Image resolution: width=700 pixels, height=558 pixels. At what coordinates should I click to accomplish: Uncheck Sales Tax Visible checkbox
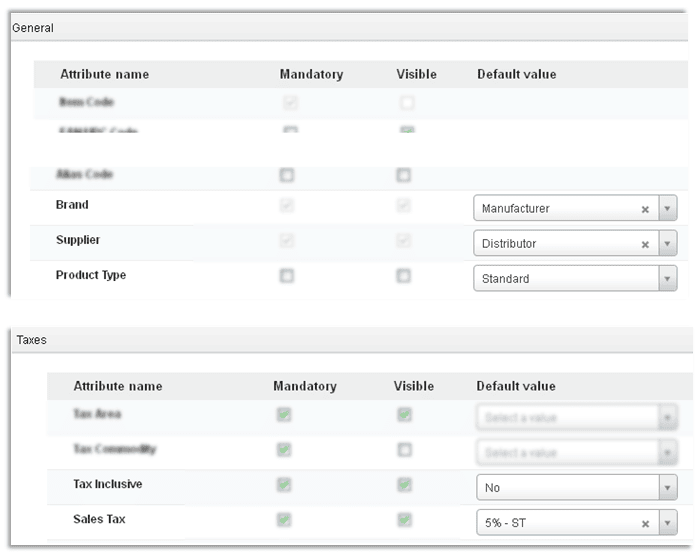(x=404, y=520)
